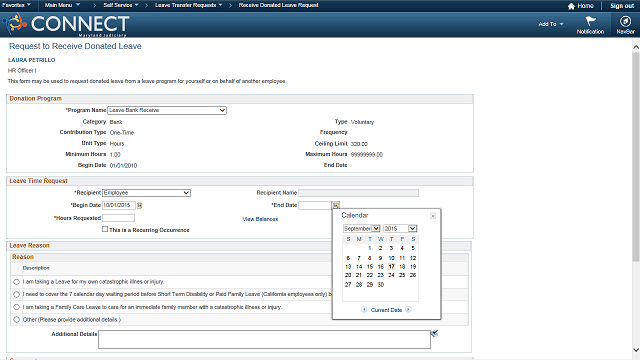640x360 pixels.
Task: Click the Description column header link
Action: coord(36,268)
